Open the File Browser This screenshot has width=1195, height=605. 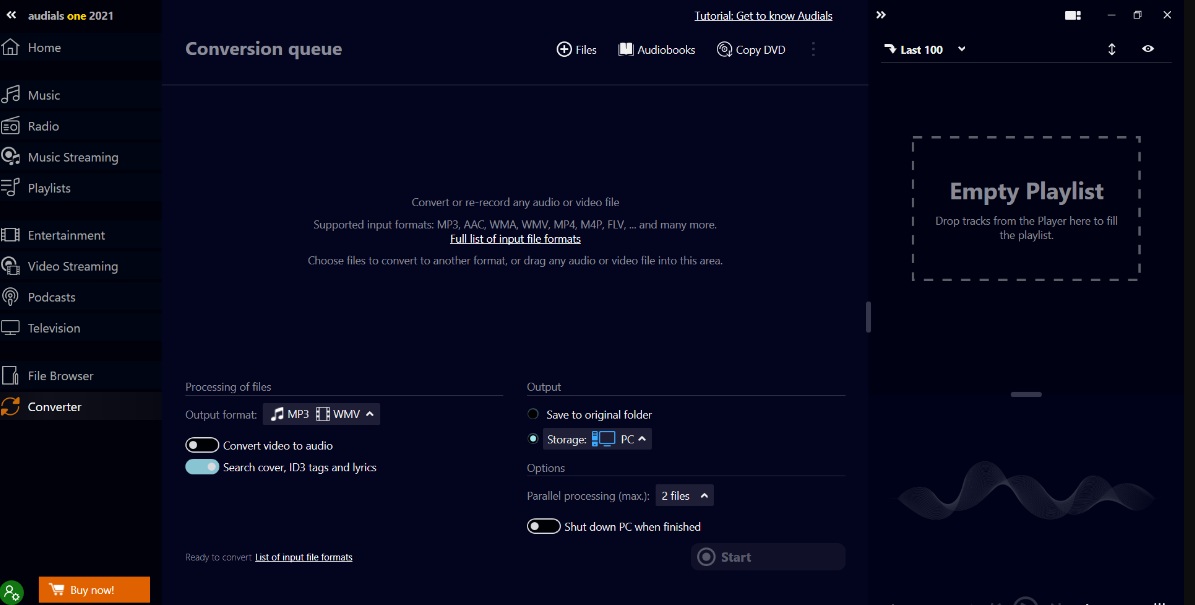pyautogui.click(x=80, y=376)
